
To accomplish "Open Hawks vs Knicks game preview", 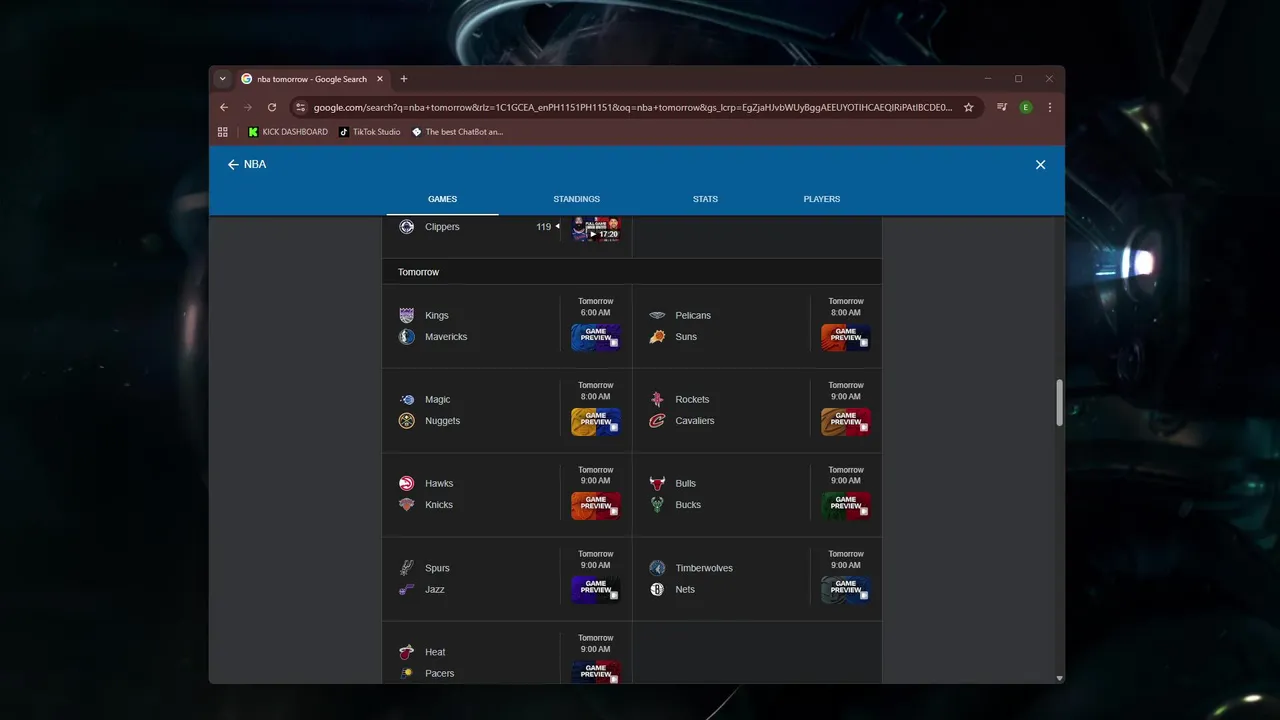I will (596, 505).
